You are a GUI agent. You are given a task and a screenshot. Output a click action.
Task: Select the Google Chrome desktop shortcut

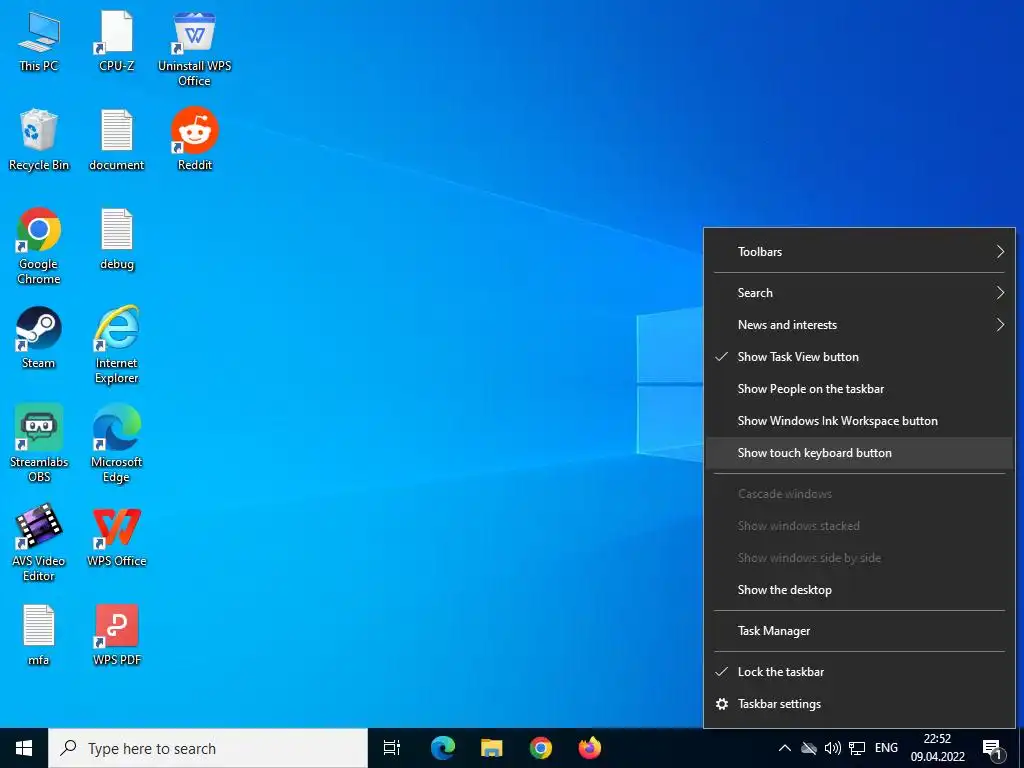39,246
